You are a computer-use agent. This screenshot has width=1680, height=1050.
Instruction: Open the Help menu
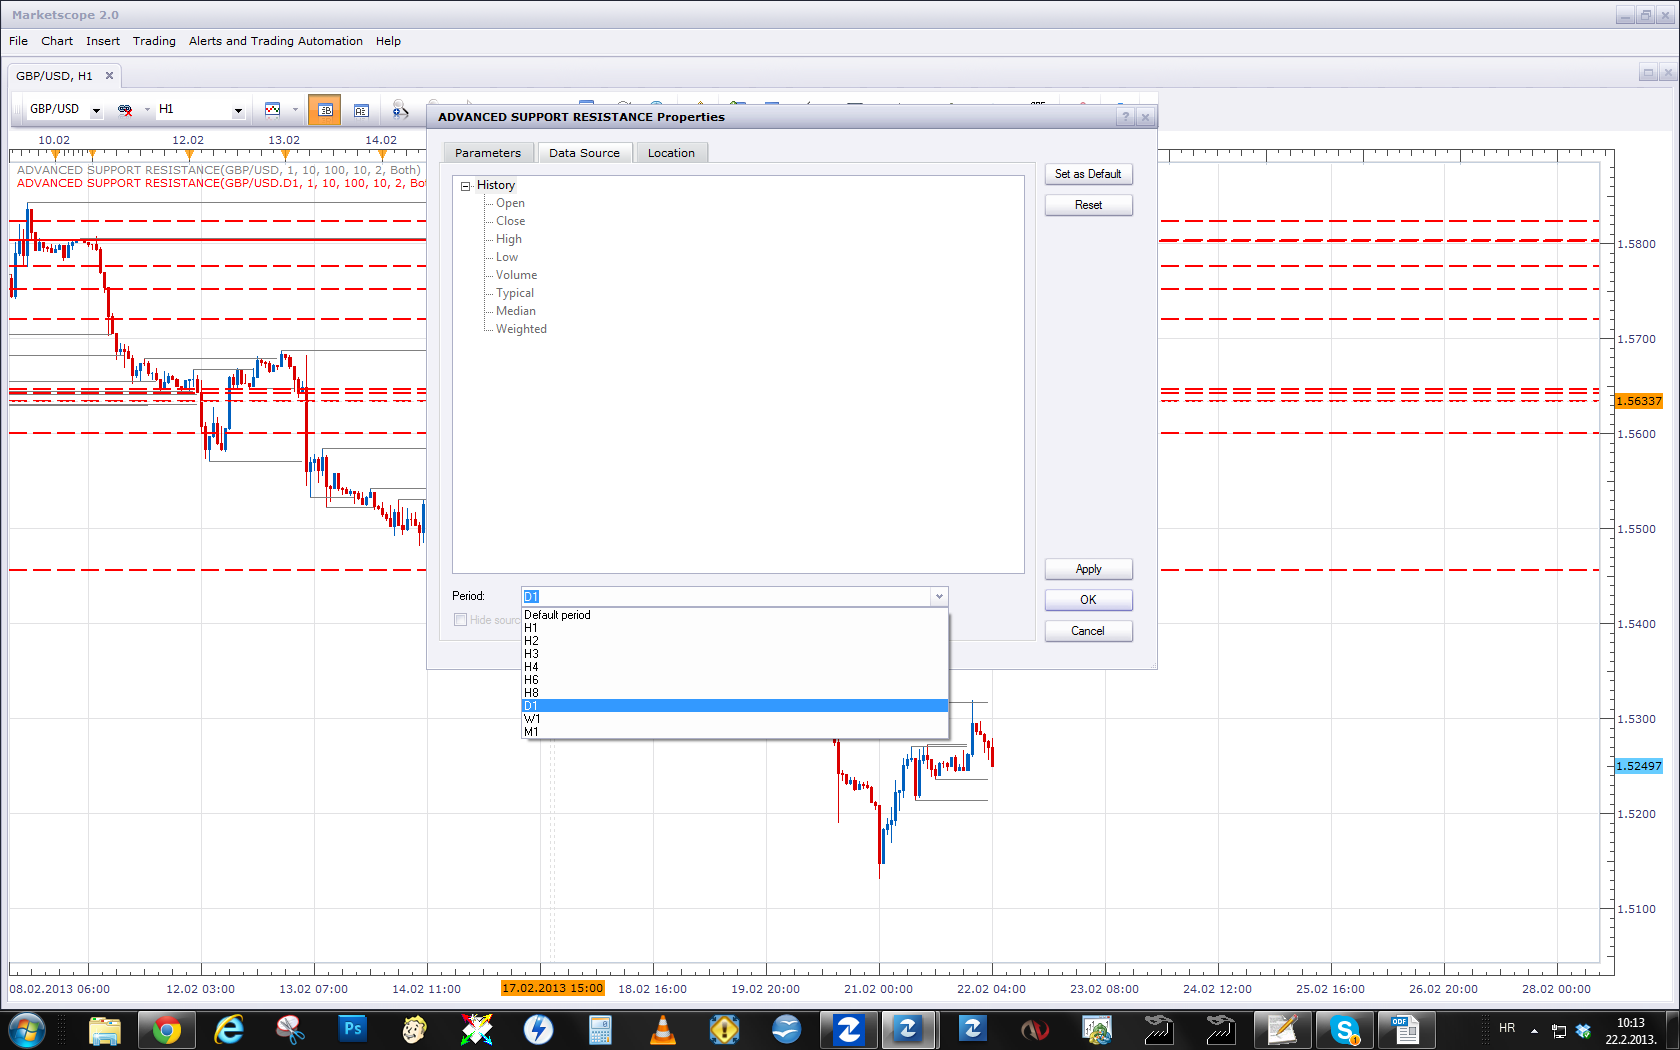(x=388, y=41)
